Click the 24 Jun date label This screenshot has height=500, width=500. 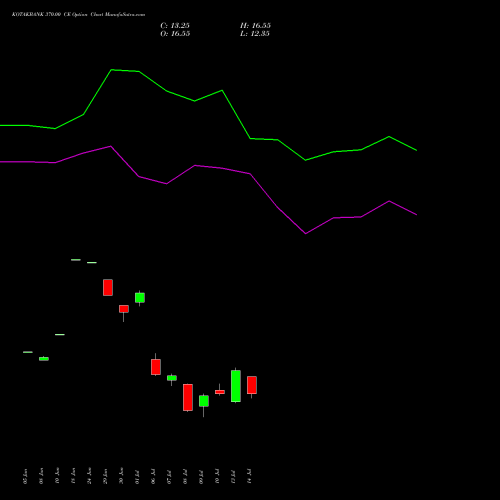(90, 476)
